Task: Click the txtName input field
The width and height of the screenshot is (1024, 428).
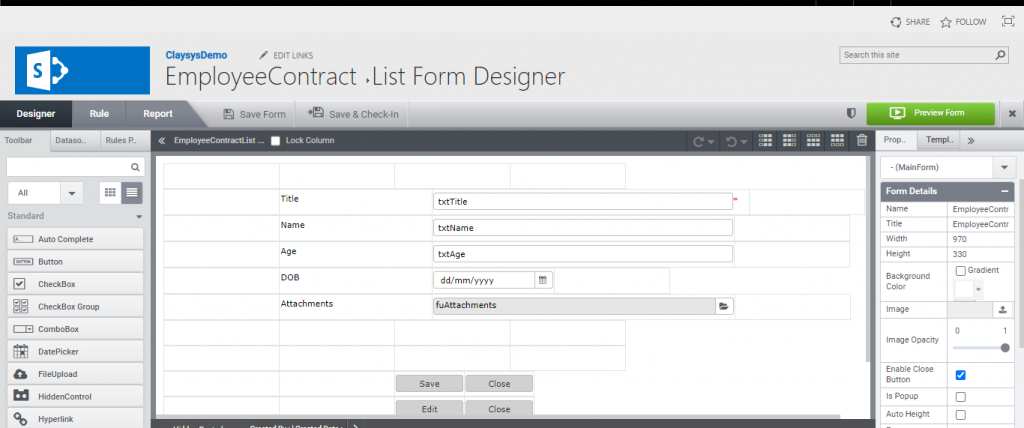Action: [x=582, y=228]
